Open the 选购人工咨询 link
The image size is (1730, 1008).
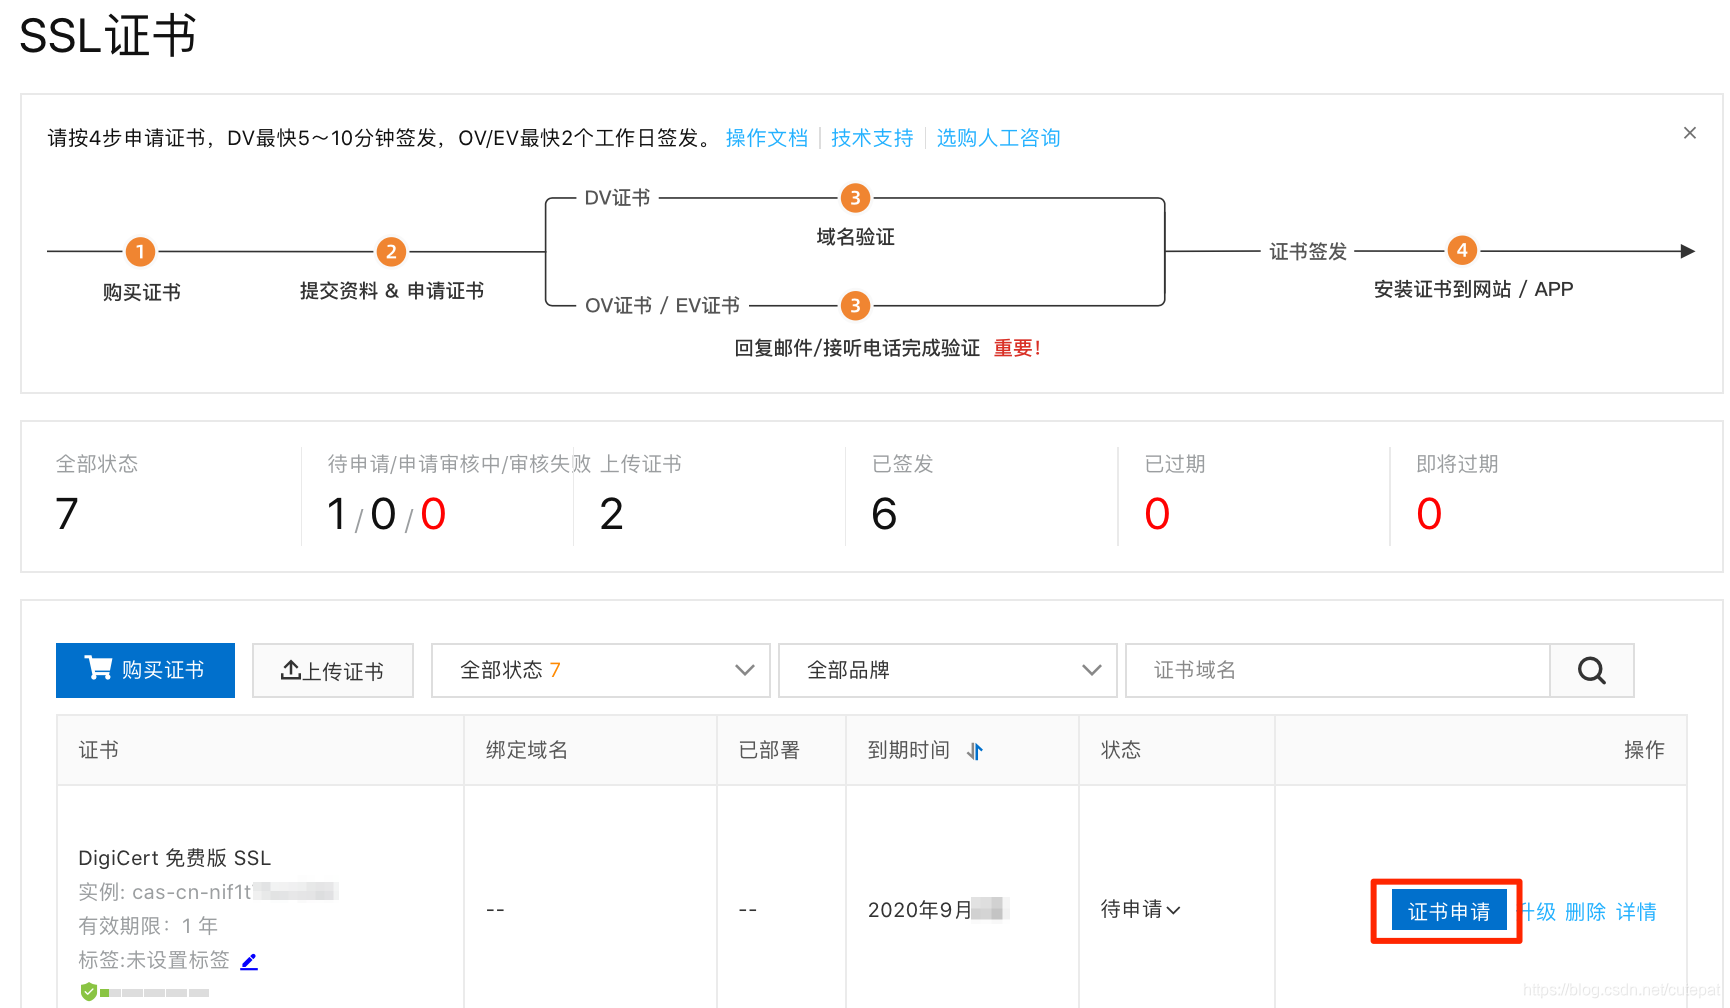coord(998,138)
